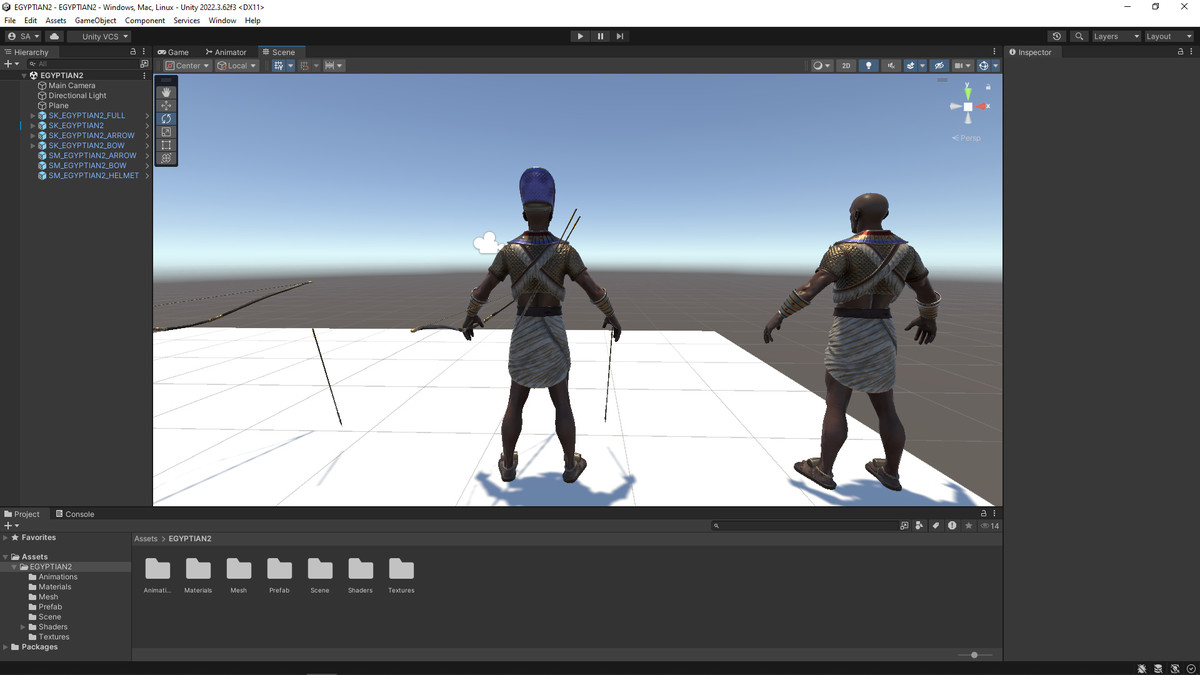The height and width of the screenshot is (675, 1200).
Task: Select the Scale tool
Action: 166,132
